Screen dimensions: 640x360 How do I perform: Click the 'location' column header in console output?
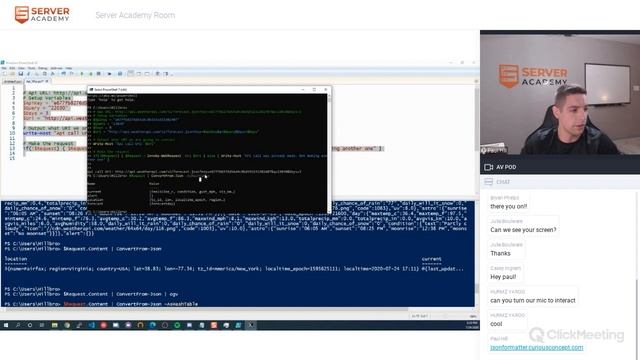click(x=16, y=259)
